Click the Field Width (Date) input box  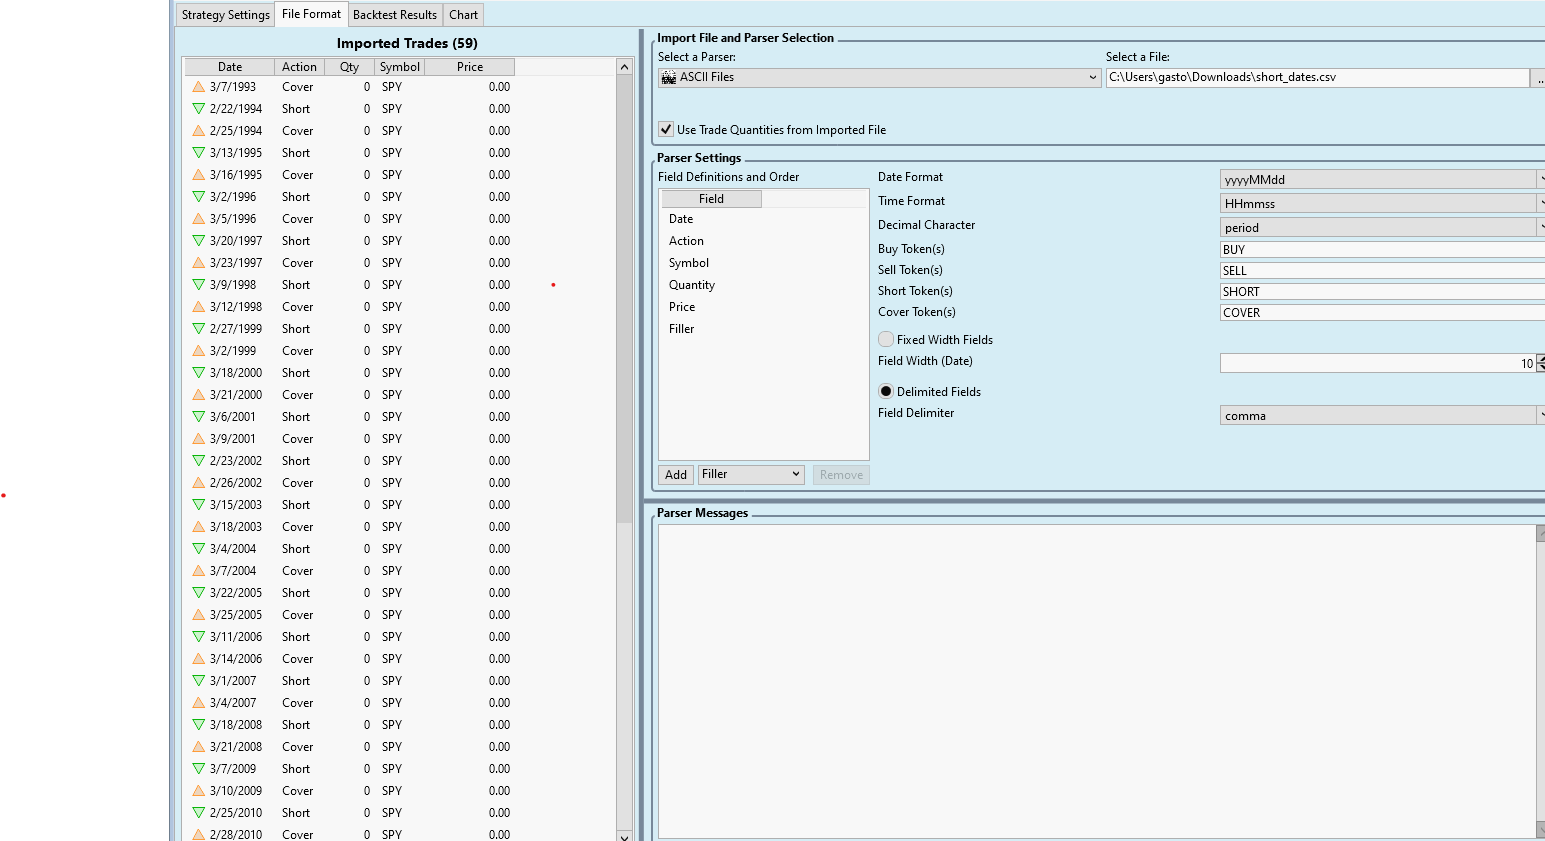tap(1378, 363)
